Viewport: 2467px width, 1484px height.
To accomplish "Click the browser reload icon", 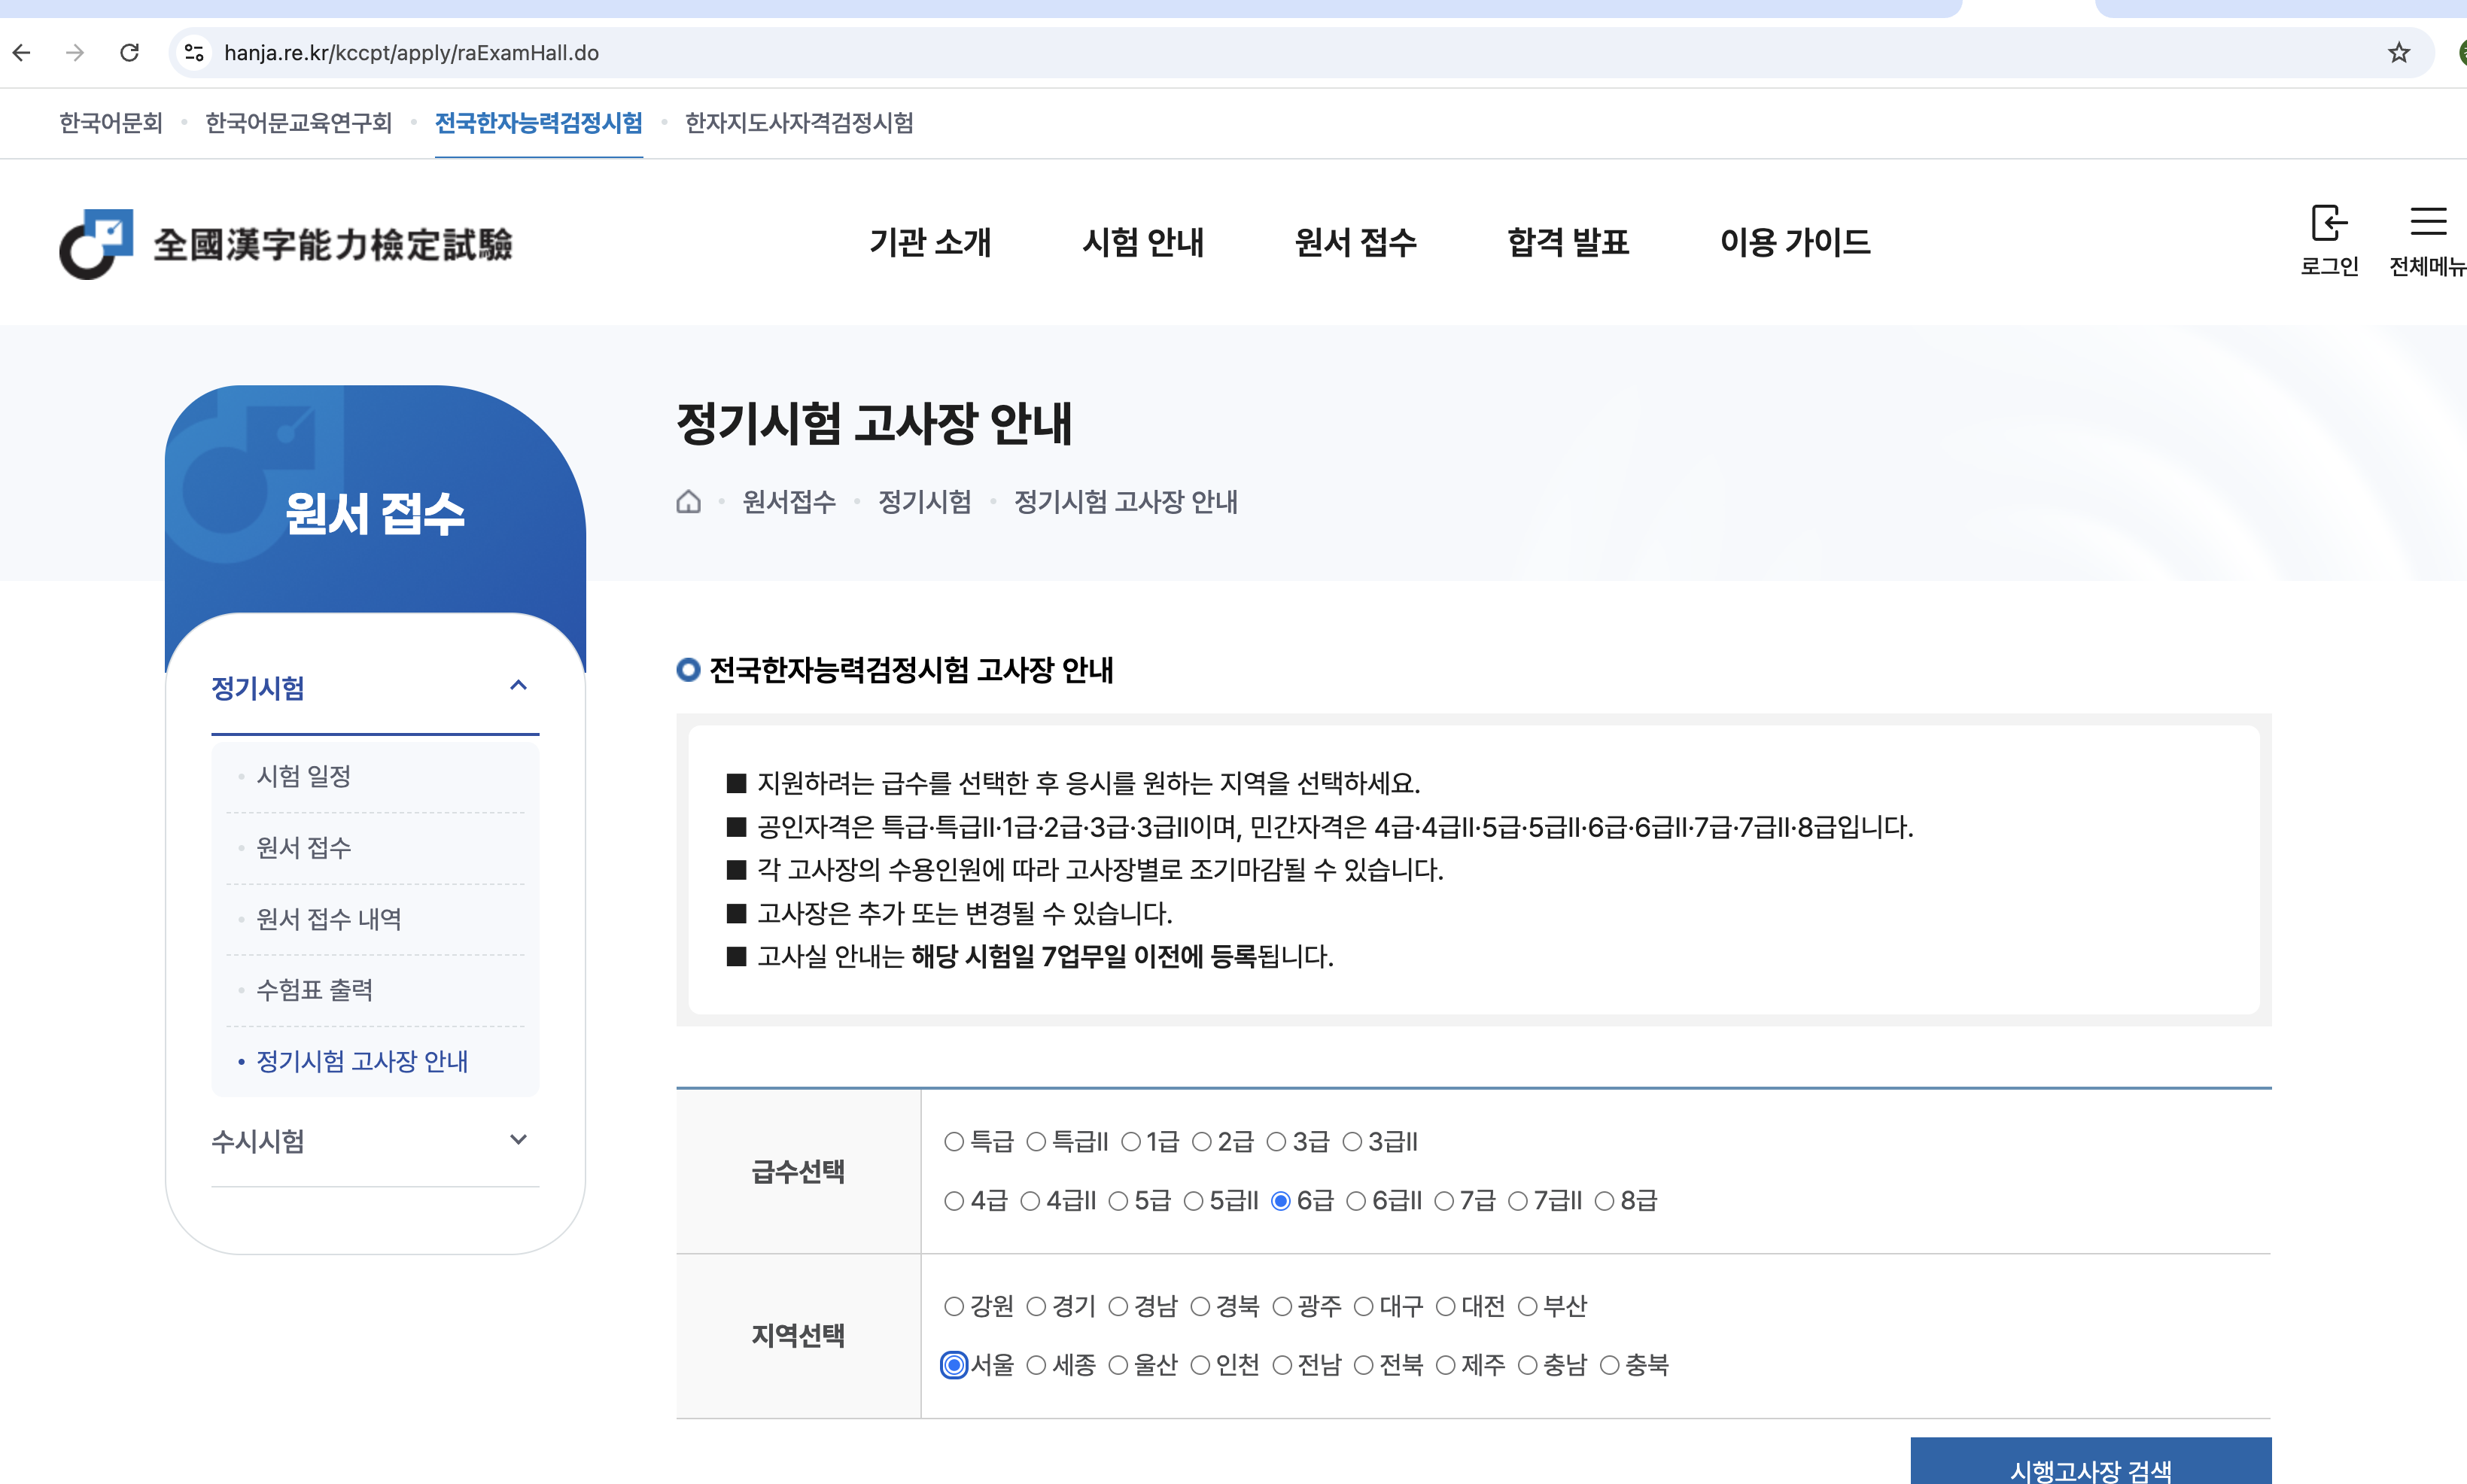I will coord(129,53).
